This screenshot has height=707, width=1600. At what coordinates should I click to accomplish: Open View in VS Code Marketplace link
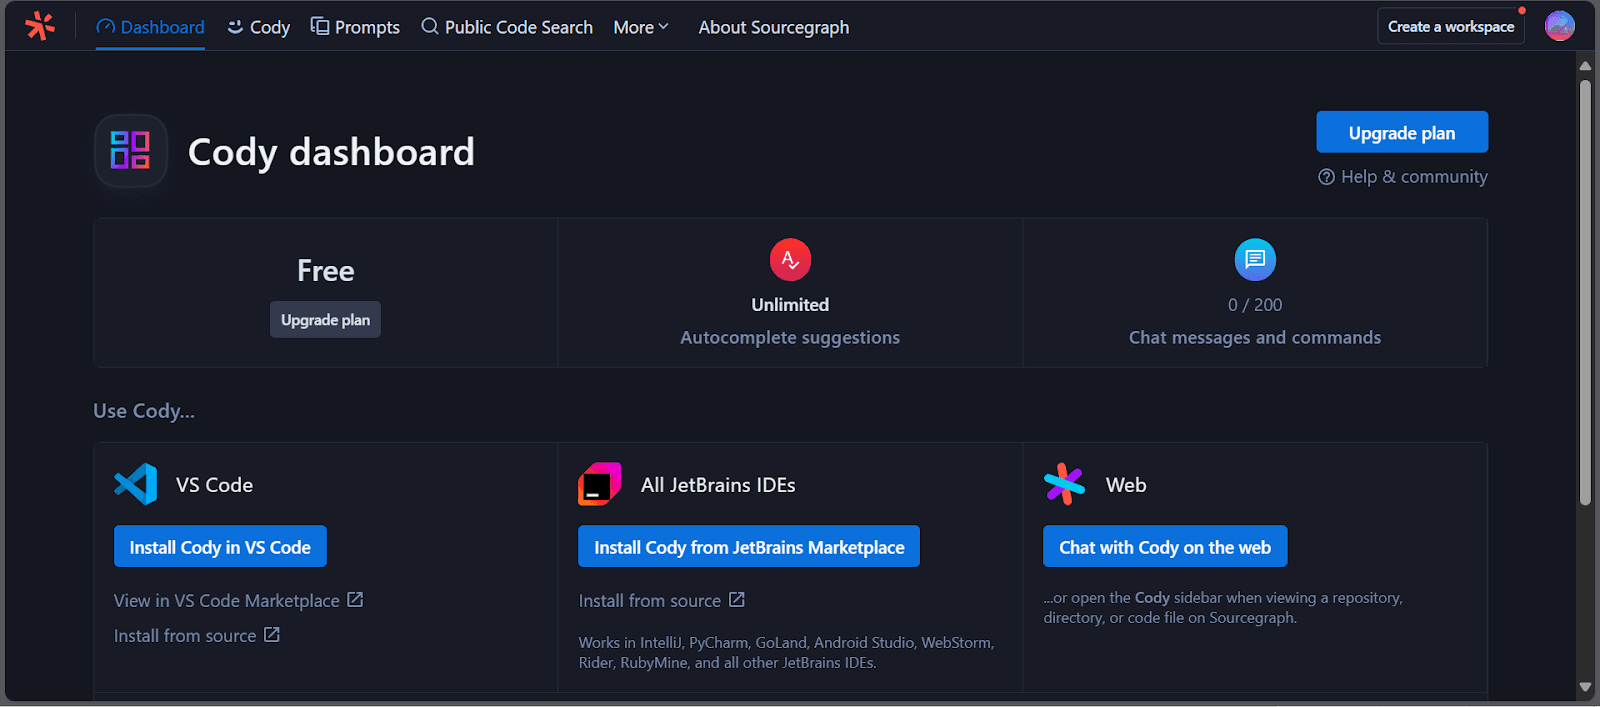click(x=238, y=600)
